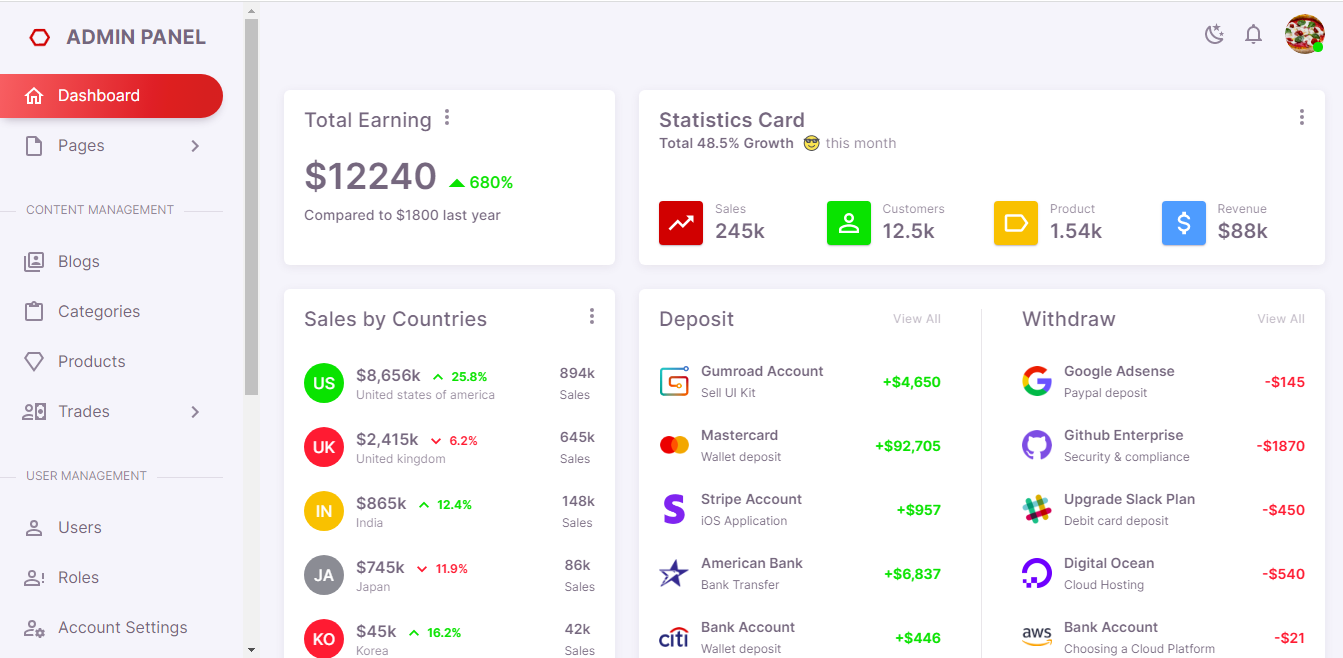
Task: Expand the Trades submenu chevron
Action: [x=195, y=412]
